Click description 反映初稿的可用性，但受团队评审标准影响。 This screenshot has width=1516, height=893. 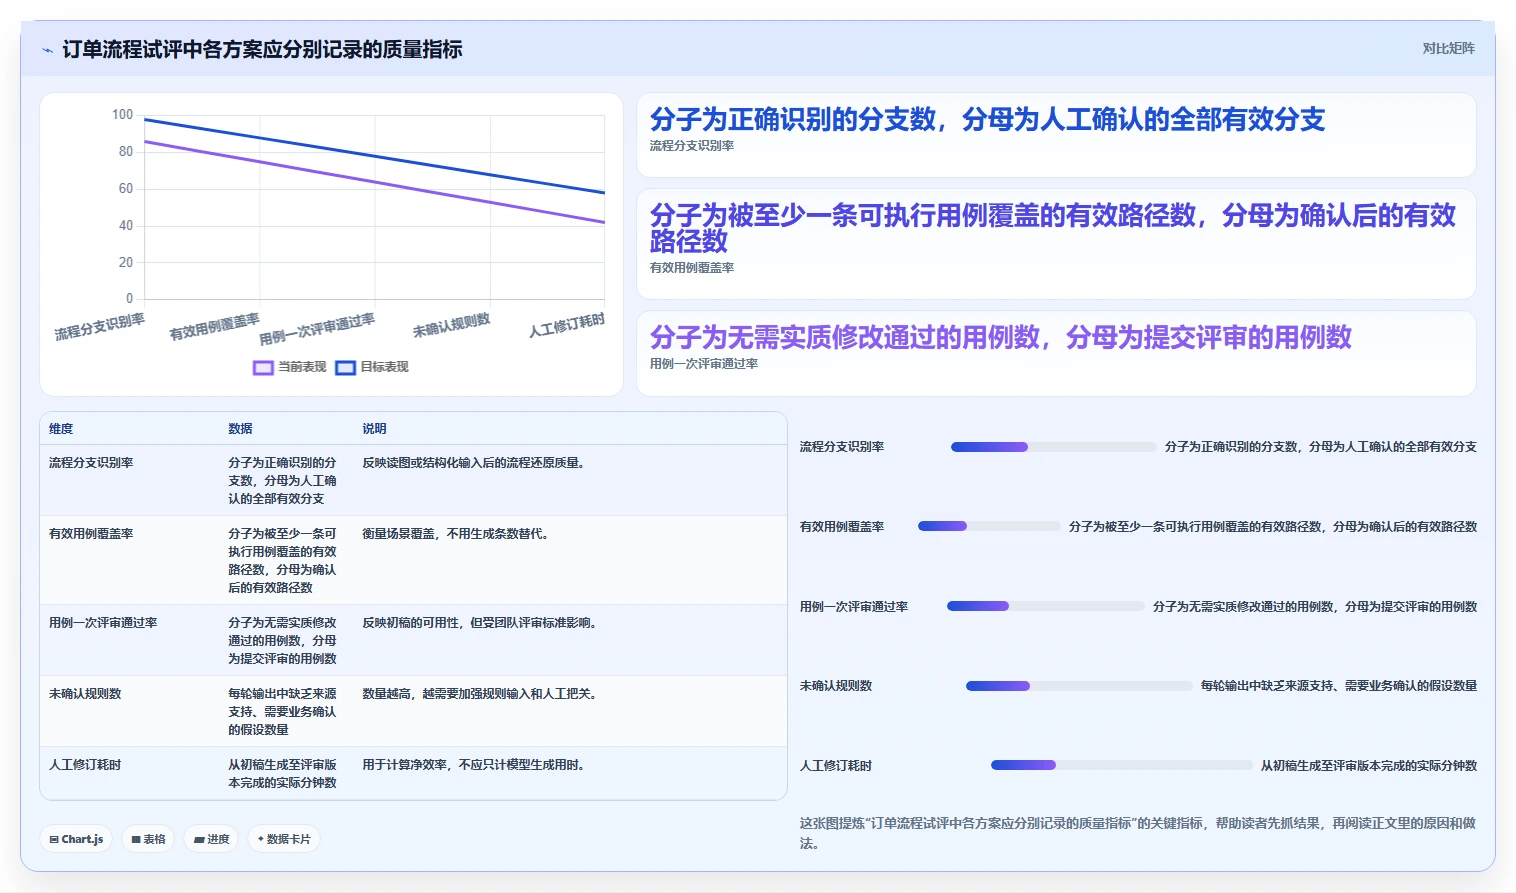(480, 623)
